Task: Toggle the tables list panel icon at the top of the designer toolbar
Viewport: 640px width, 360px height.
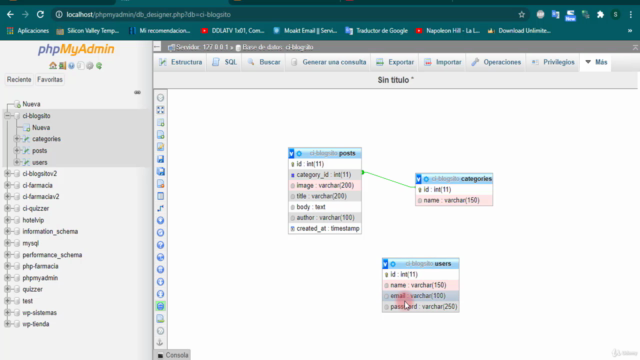Action: click(160, 98)
